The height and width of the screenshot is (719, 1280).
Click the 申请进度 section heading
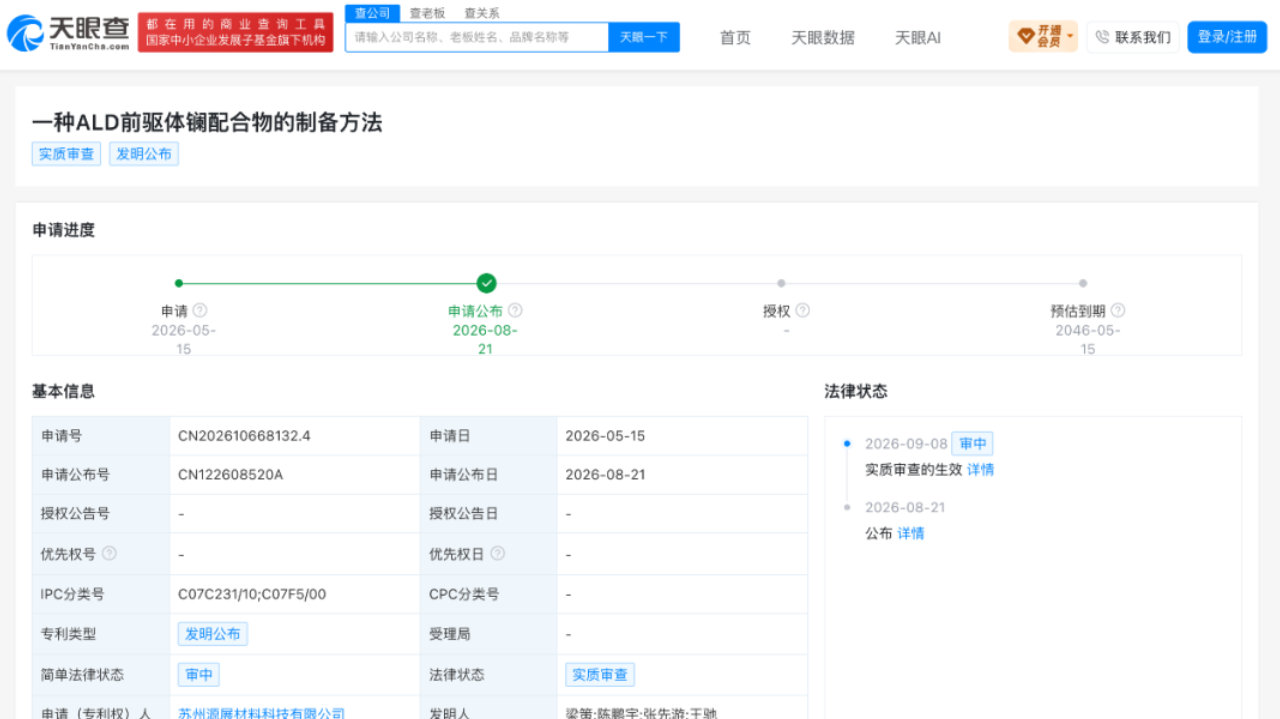(64, 230)
